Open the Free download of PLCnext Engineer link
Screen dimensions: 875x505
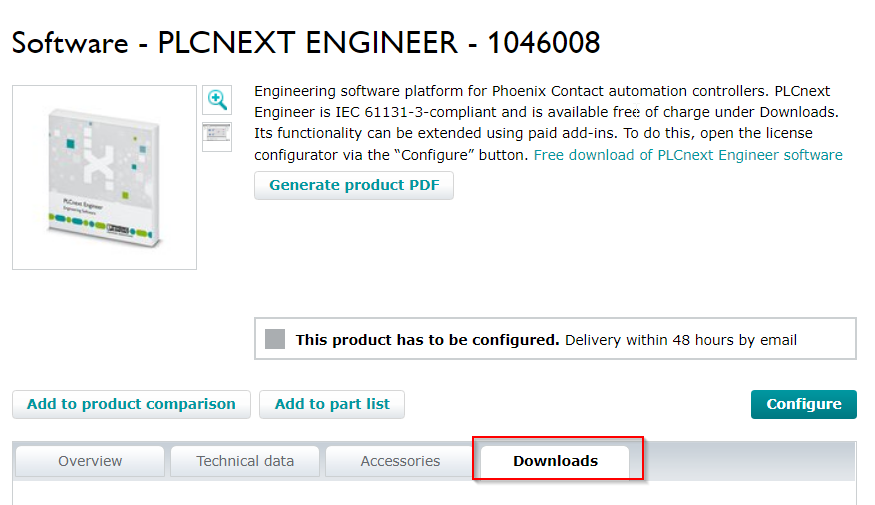(688, 155)
